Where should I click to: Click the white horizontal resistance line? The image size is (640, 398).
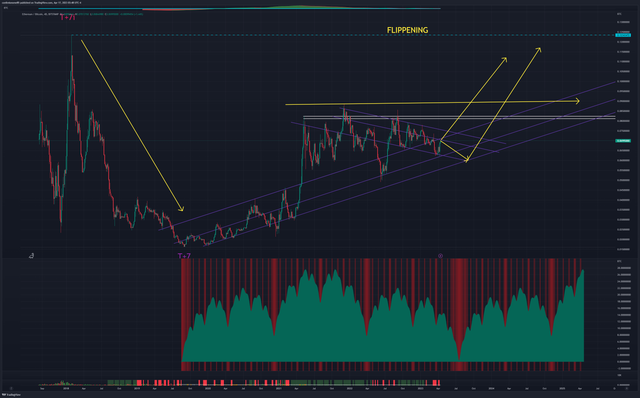[x=459, y=118]
